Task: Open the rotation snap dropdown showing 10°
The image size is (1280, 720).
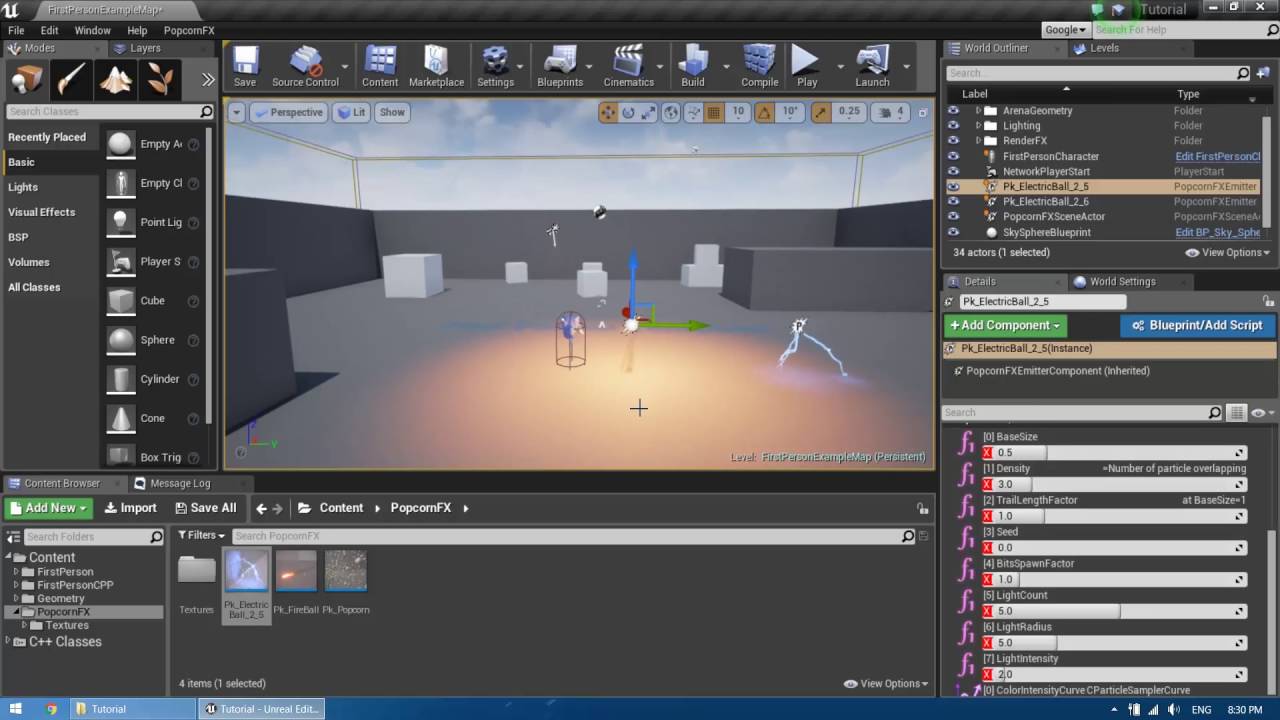Action: 791,113
